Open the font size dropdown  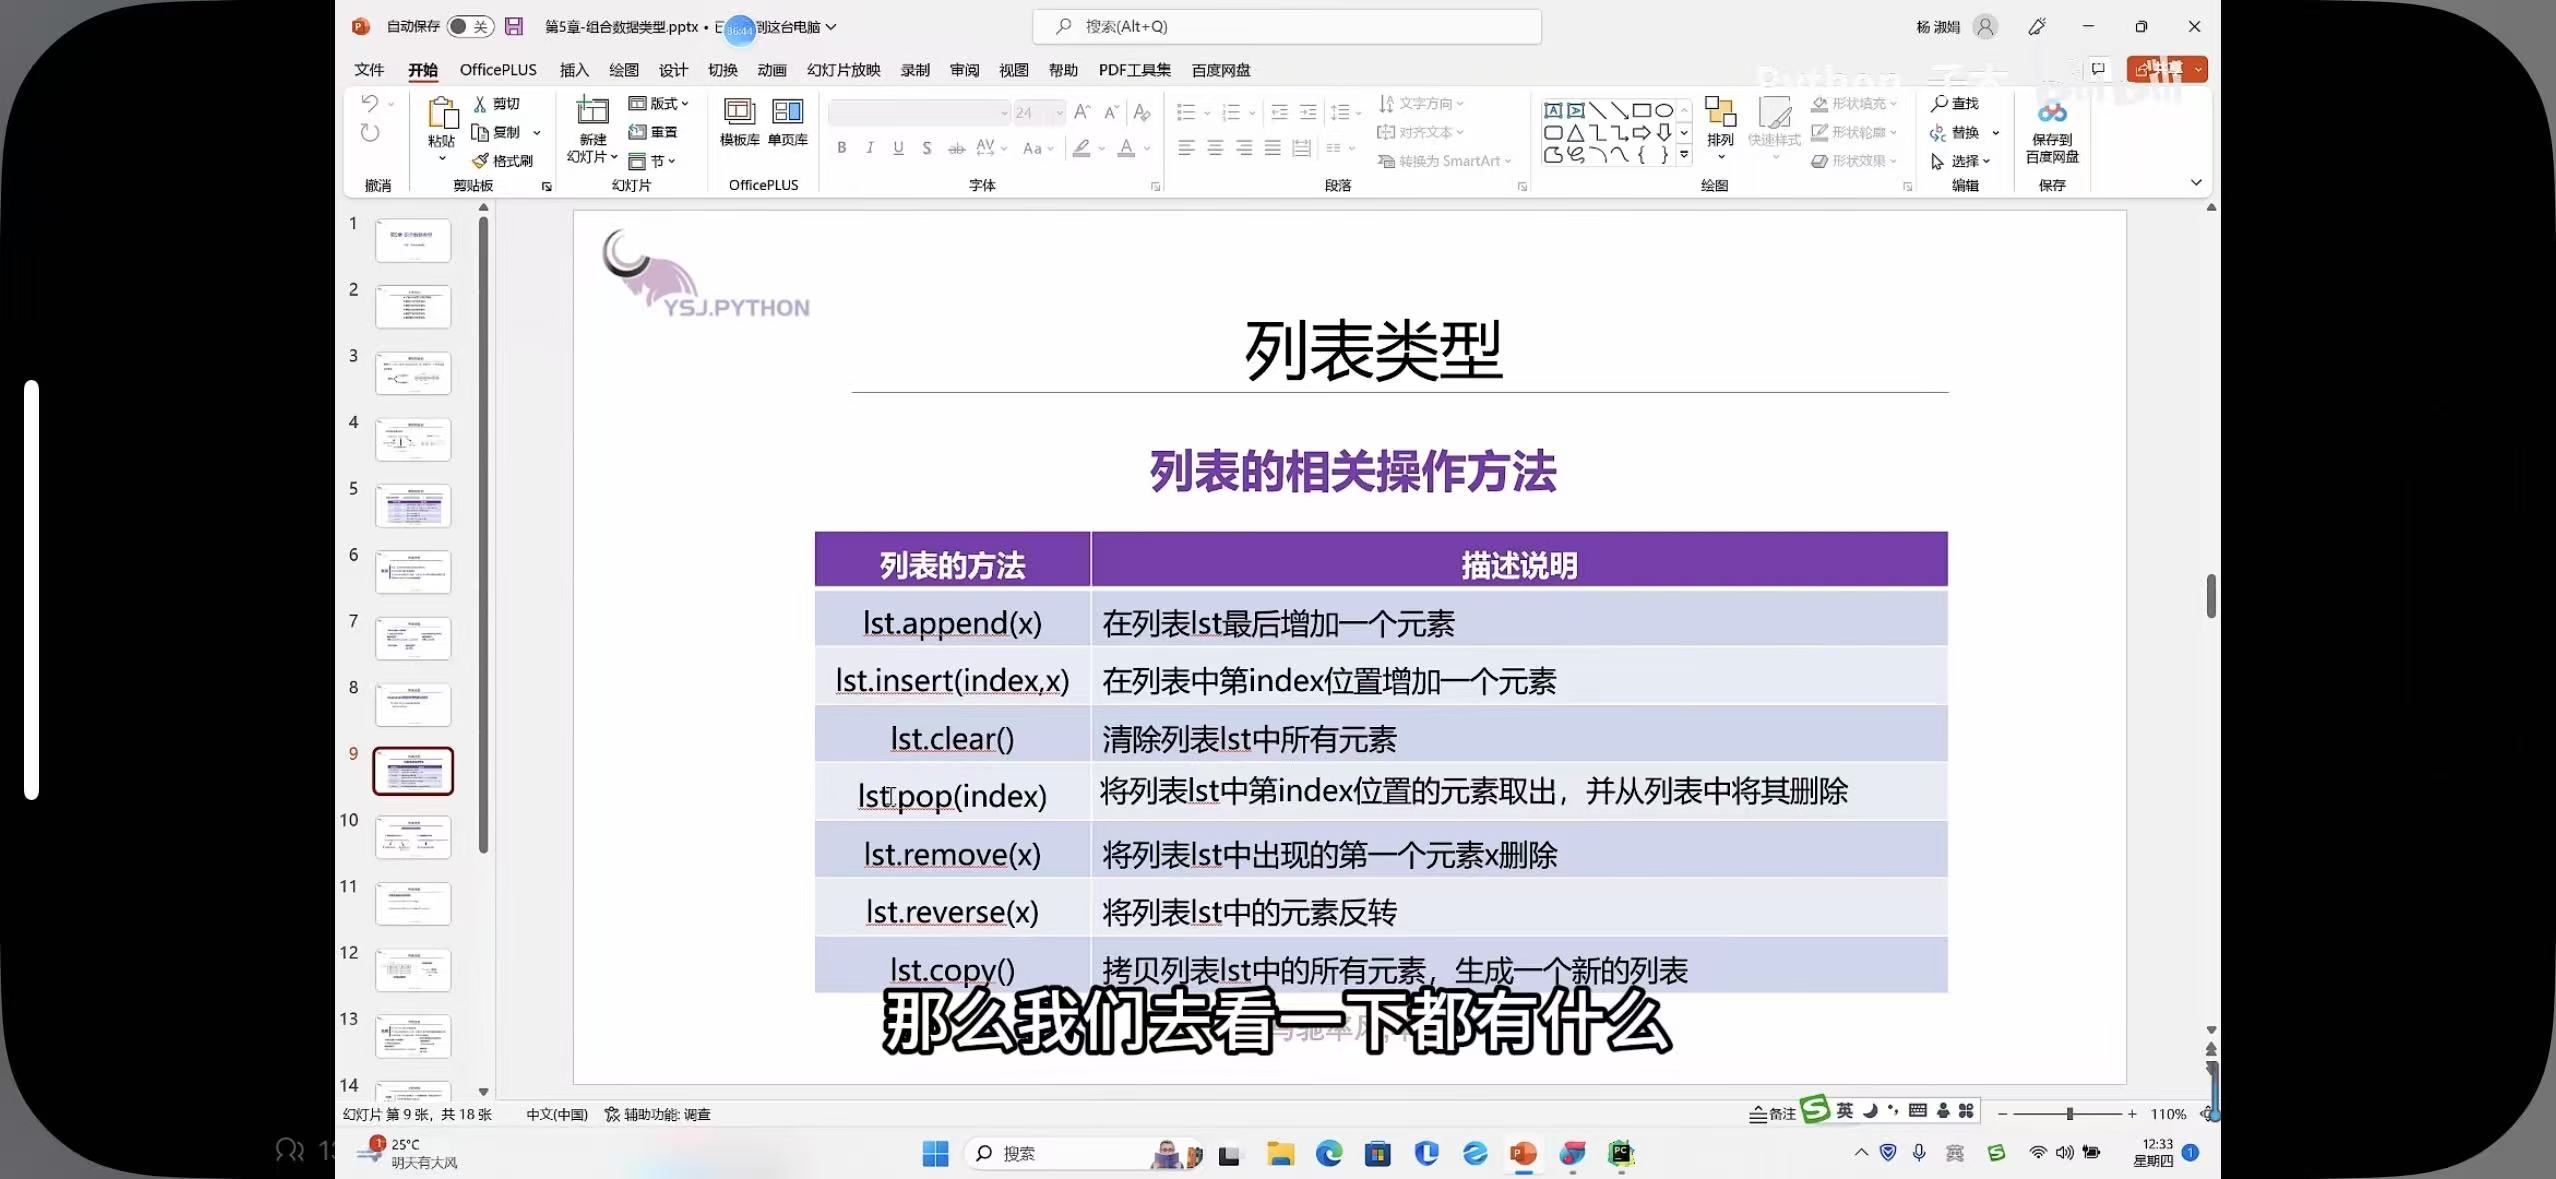1059,113
